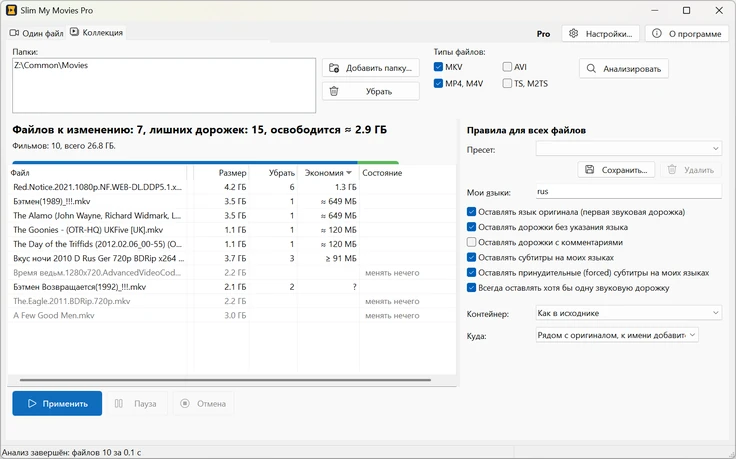
Task: Select the Red.Notice.2021.1080p file row
Action: 232,187
